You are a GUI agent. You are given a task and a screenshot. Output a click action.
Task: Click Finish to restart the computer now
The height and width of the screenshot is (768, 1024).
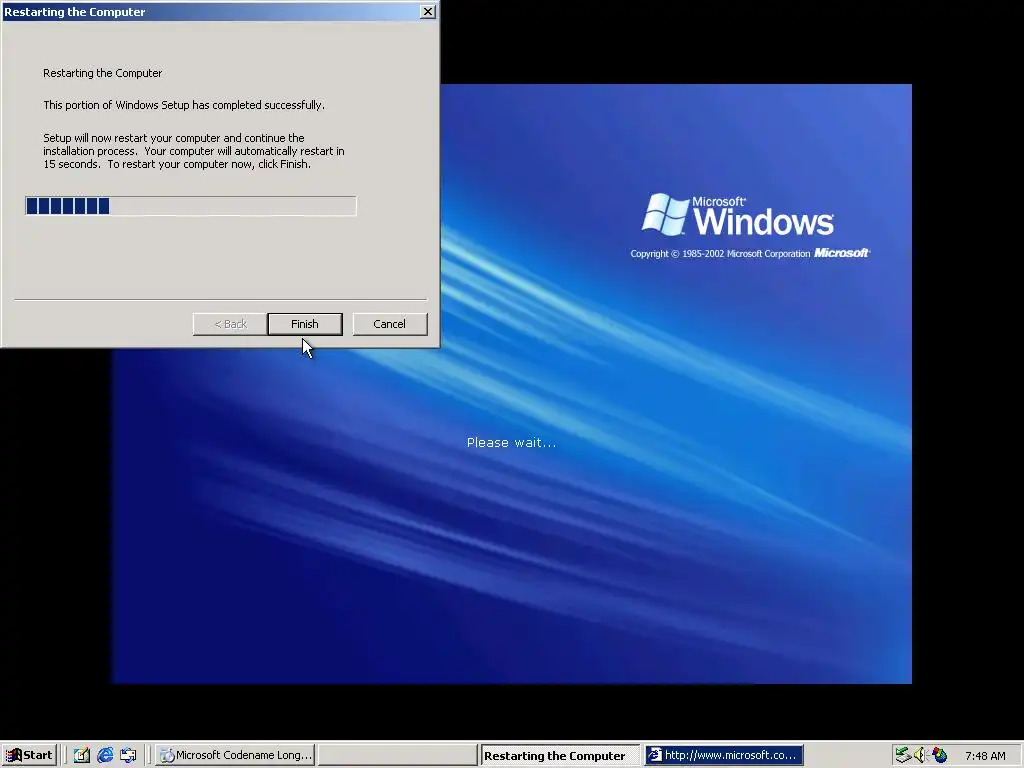tap(305, 324)
